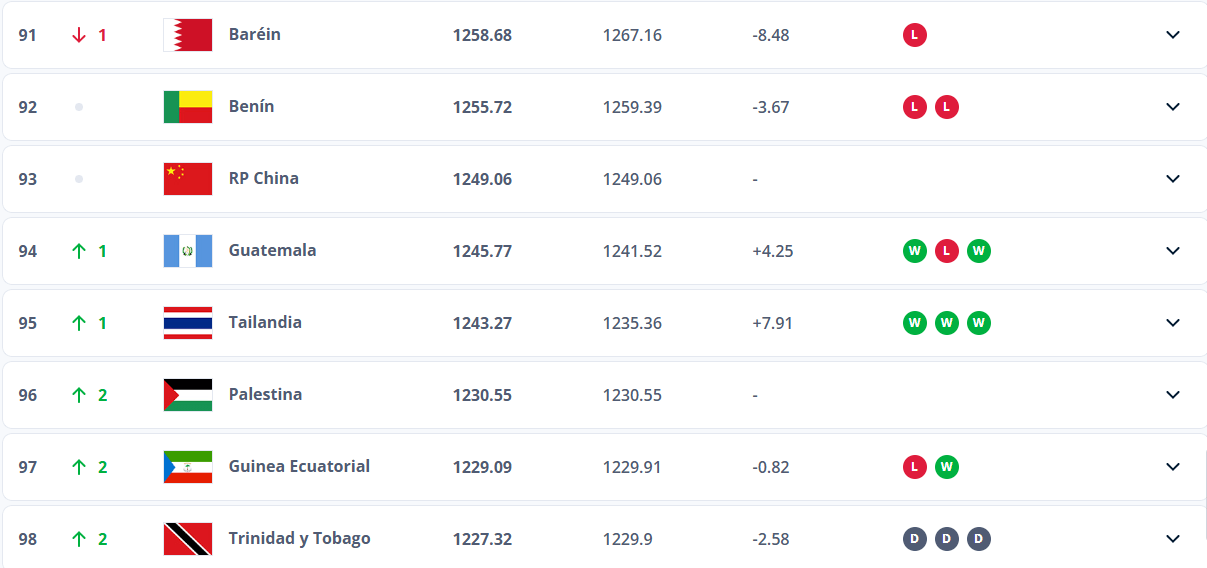1207x568 pixels.
Task: Click the Palestina flag icon
Action: point(188,395)
